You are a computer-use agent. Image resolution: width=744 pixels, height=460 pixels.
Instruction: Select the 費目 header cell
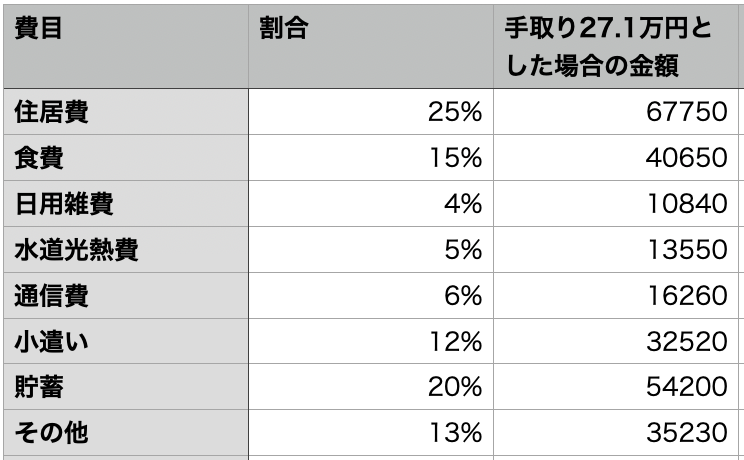pos(126,46)
